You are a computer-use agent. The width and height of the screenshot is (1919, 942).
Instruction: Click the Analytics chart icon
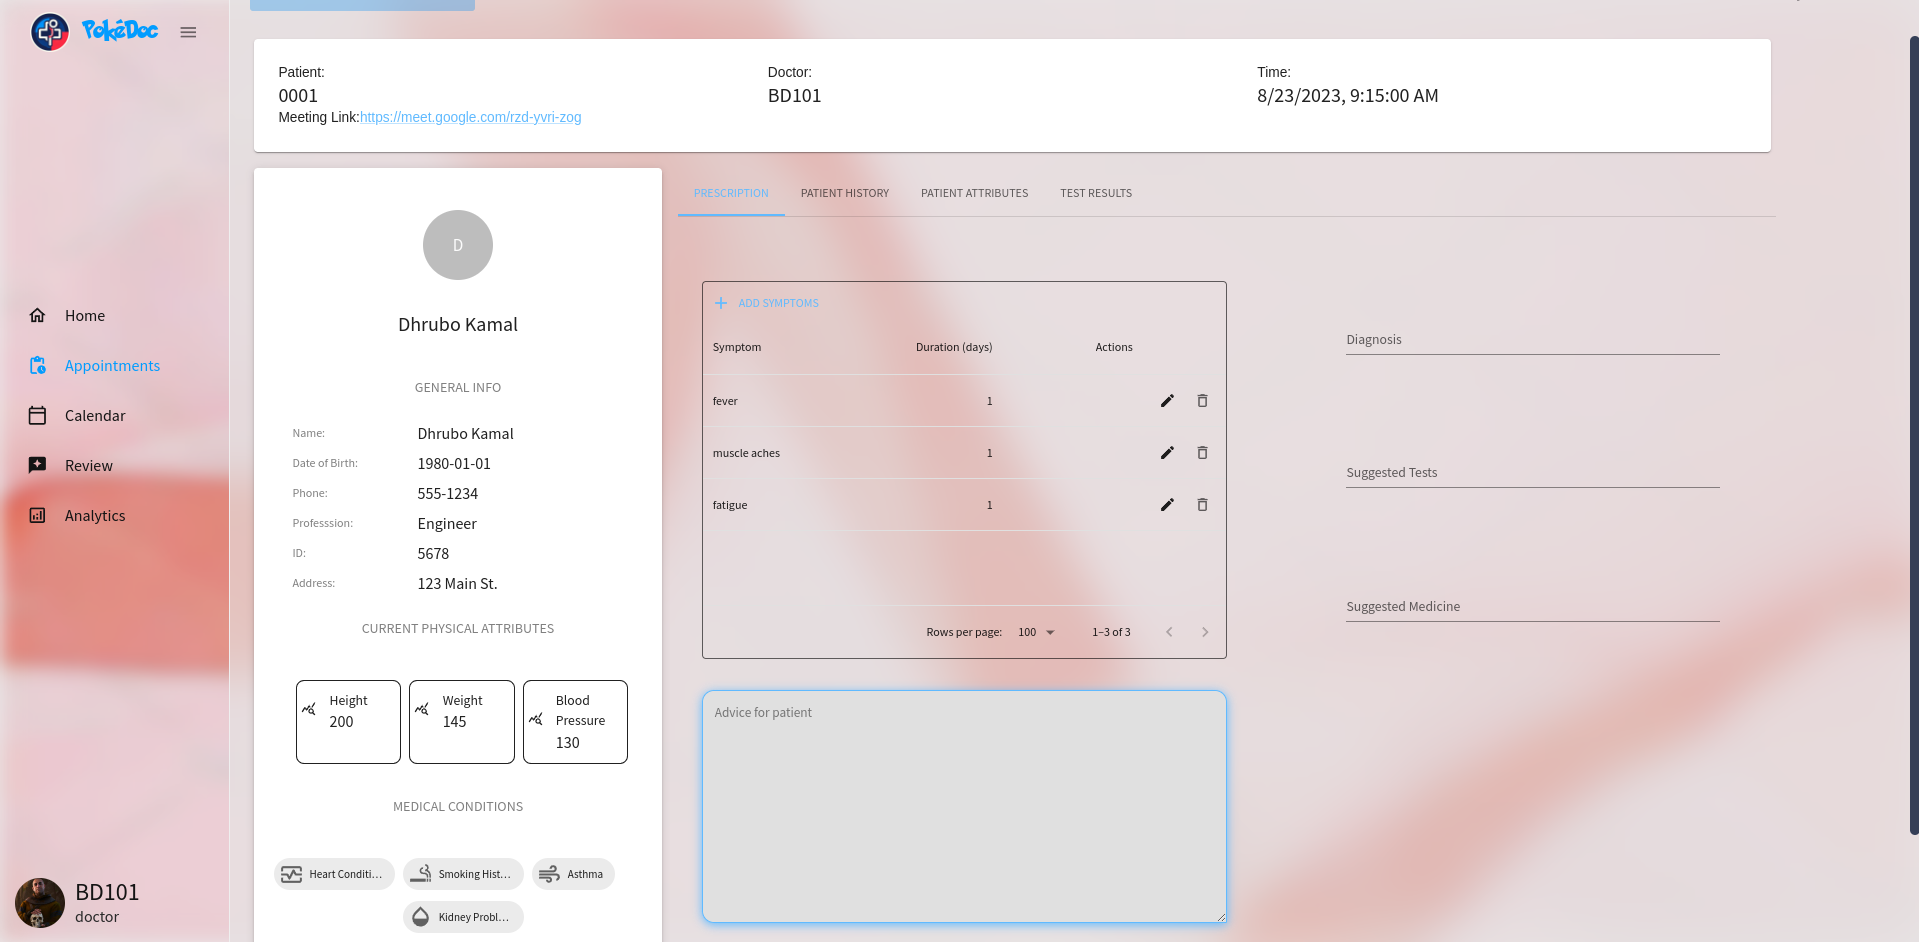coord(37,515)
